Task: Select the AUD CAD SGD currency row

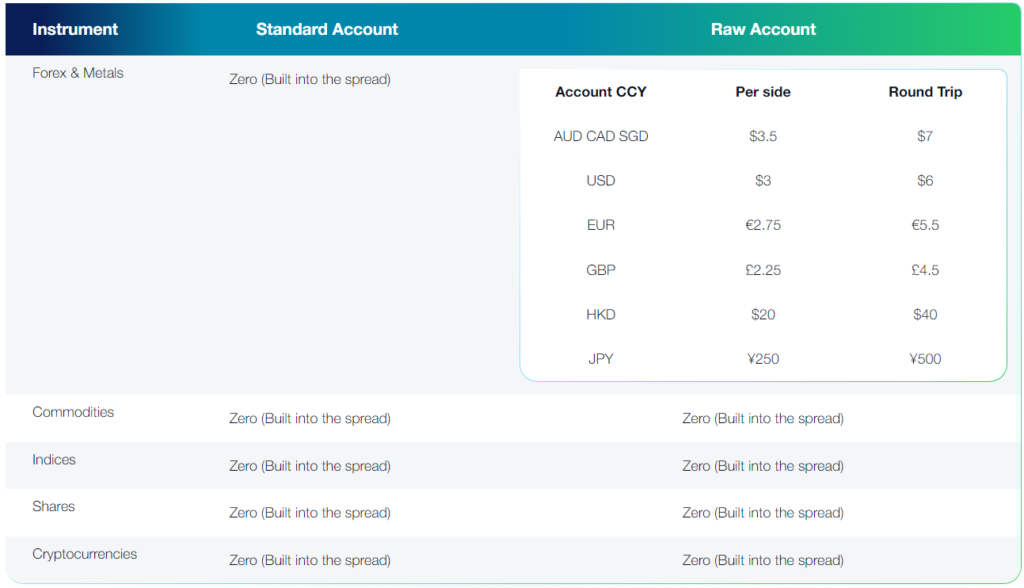Action: [x=601, y=136]
